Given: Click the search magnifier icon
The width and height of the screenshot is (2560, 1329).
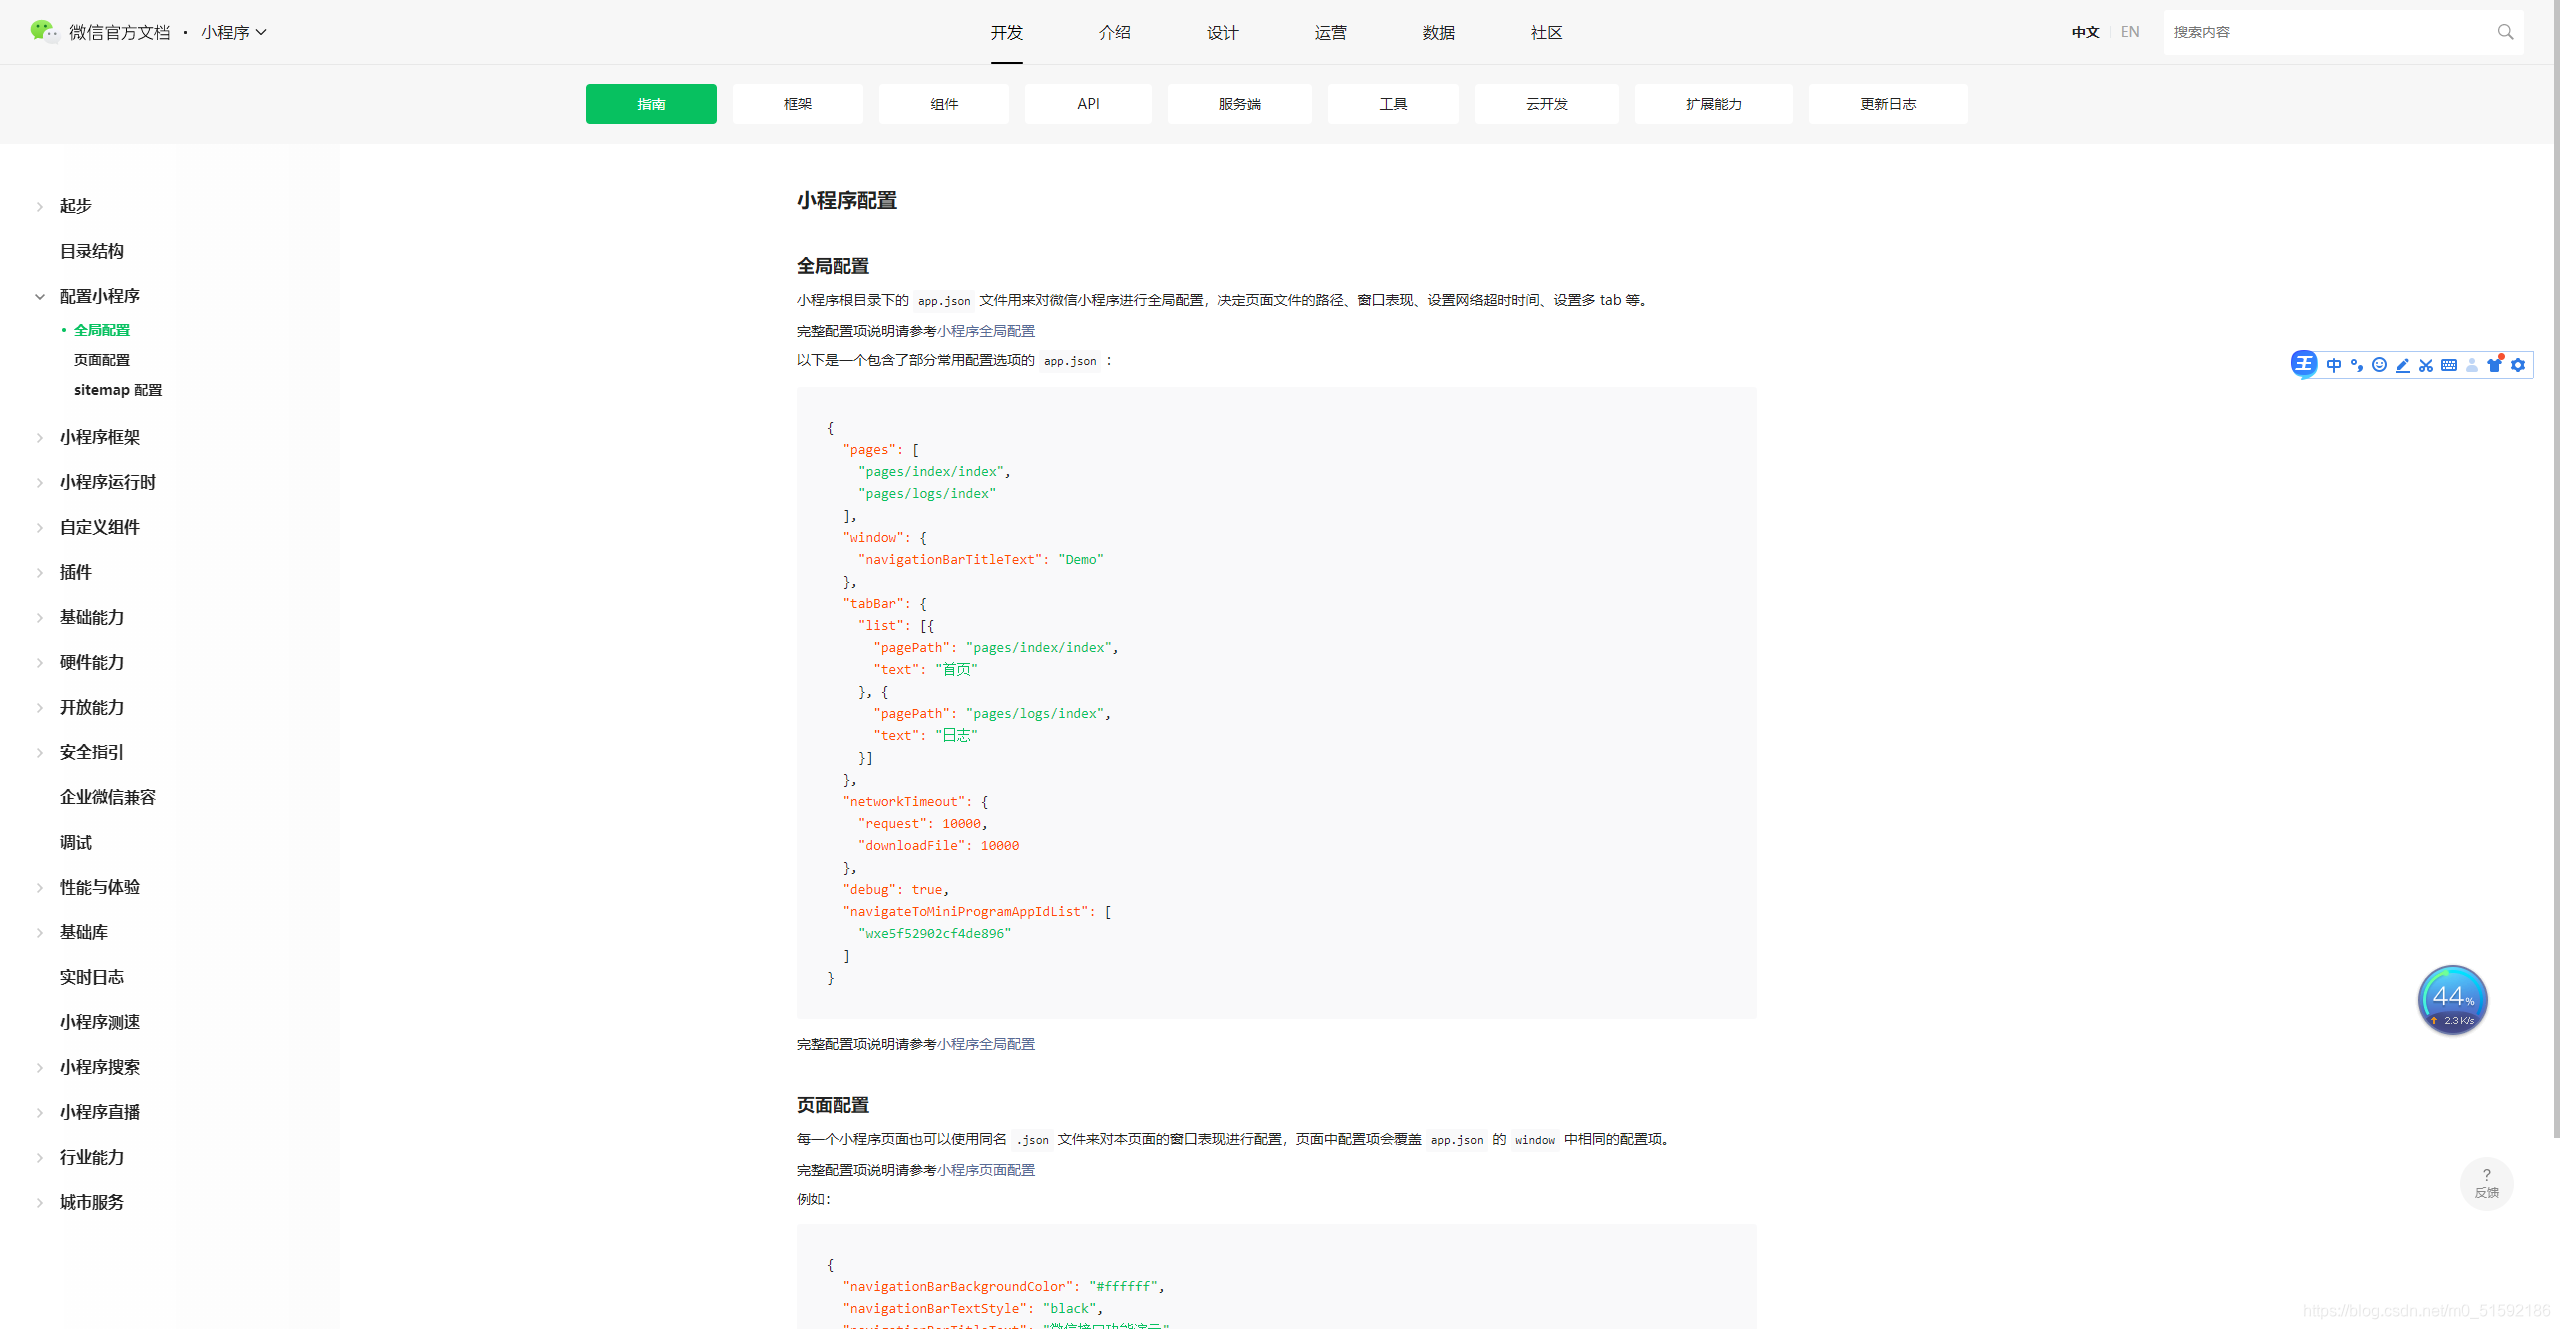Looking at the screenshot, I should tap(2505, 32).
